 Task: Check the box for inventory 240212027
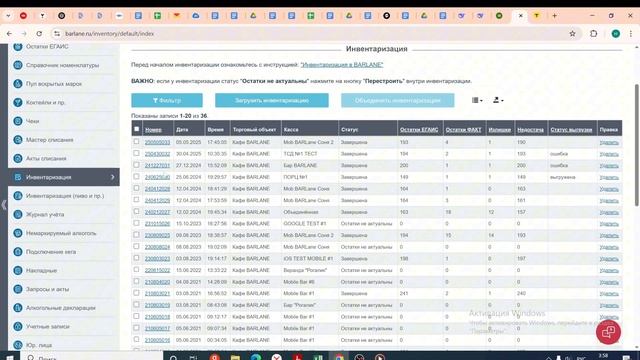(x=136, y=211)
